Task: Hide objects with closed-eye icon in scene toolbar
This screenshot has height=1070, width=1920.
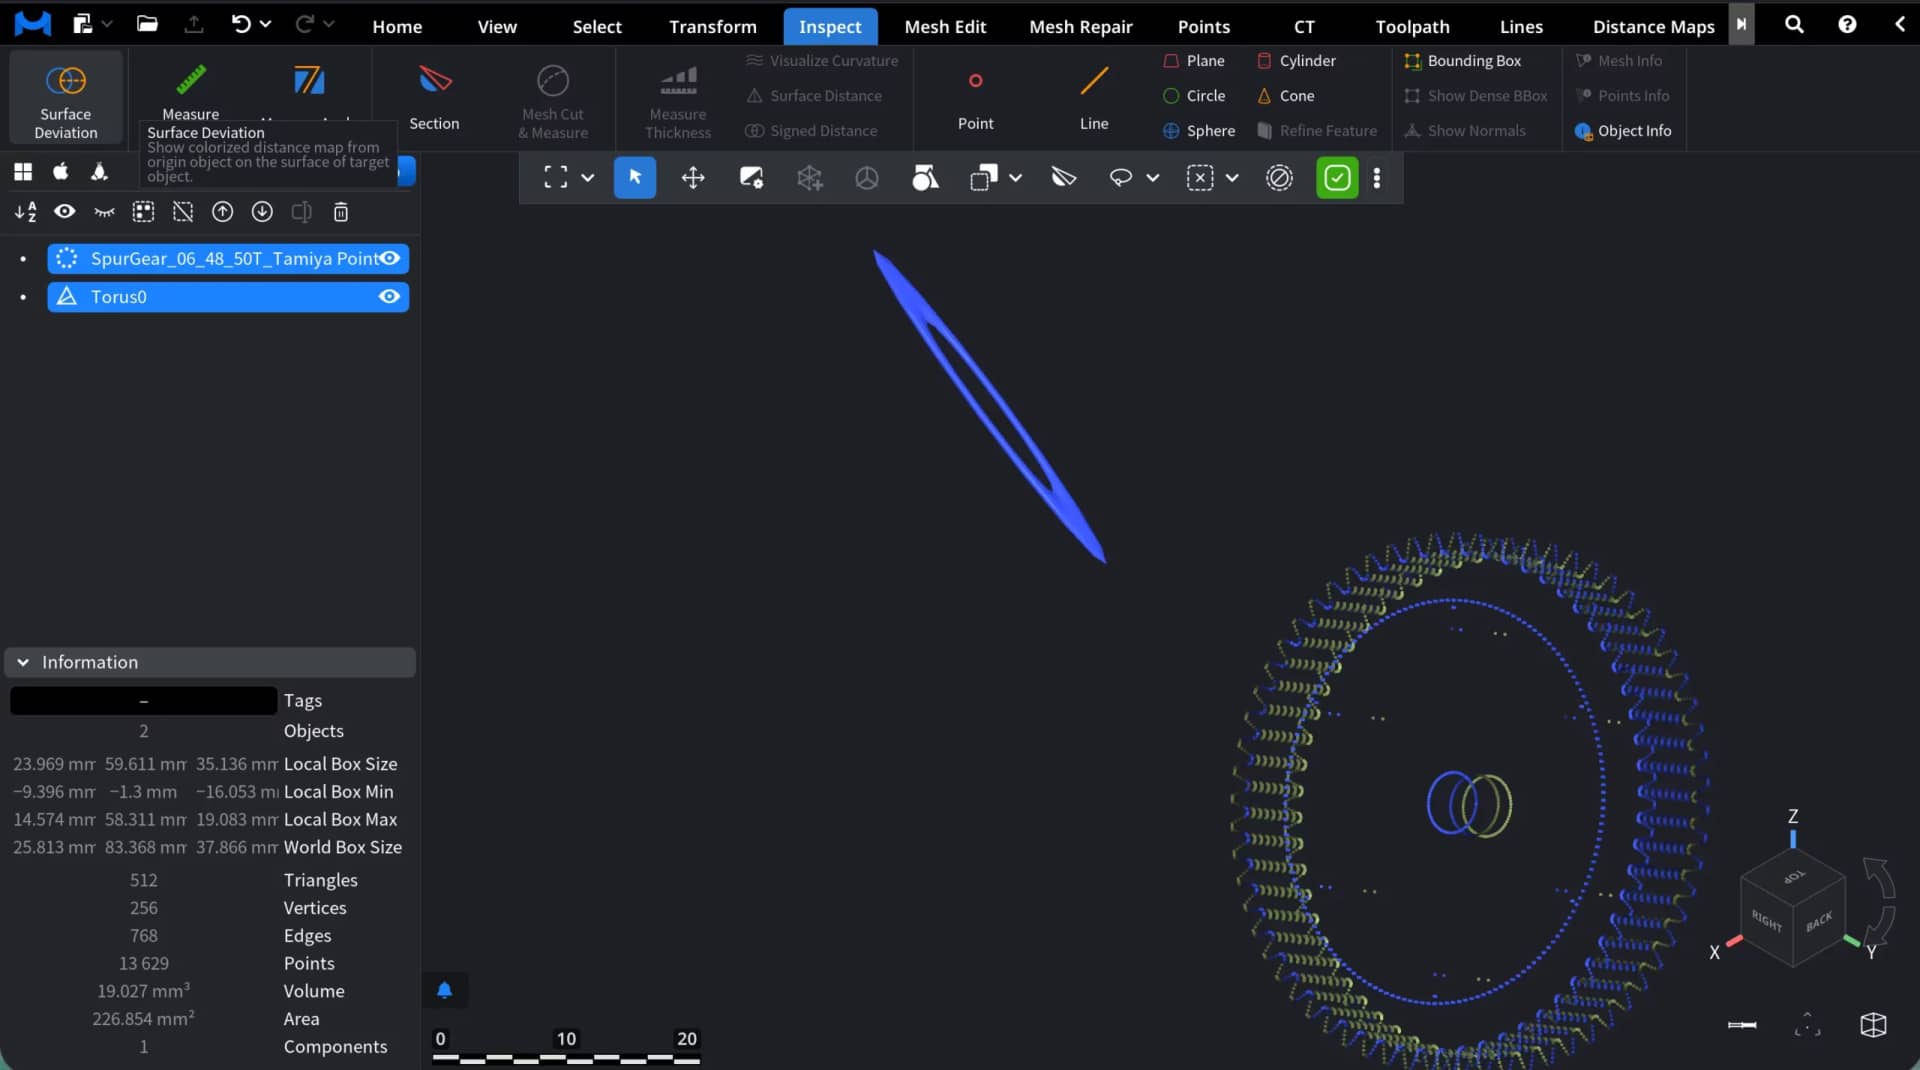Action: pos(104,212)
